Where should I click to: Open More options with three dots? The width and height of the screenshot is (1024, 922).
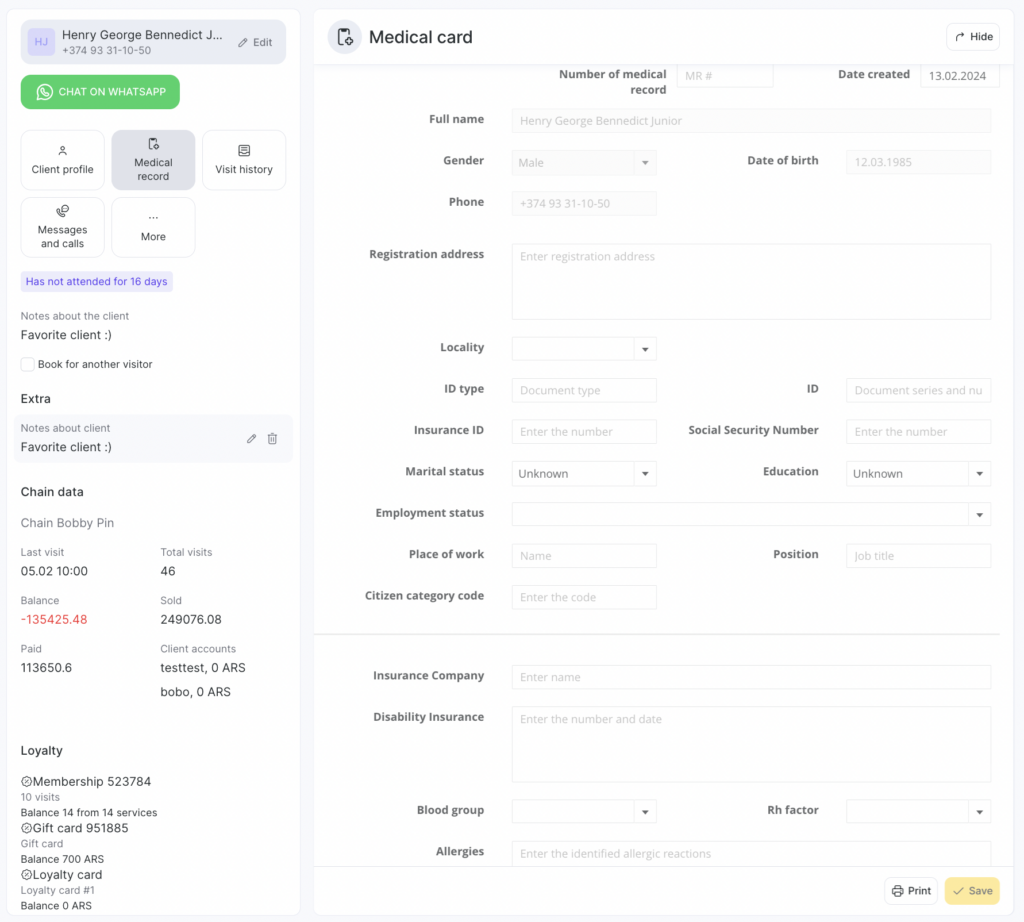[153, 227]
